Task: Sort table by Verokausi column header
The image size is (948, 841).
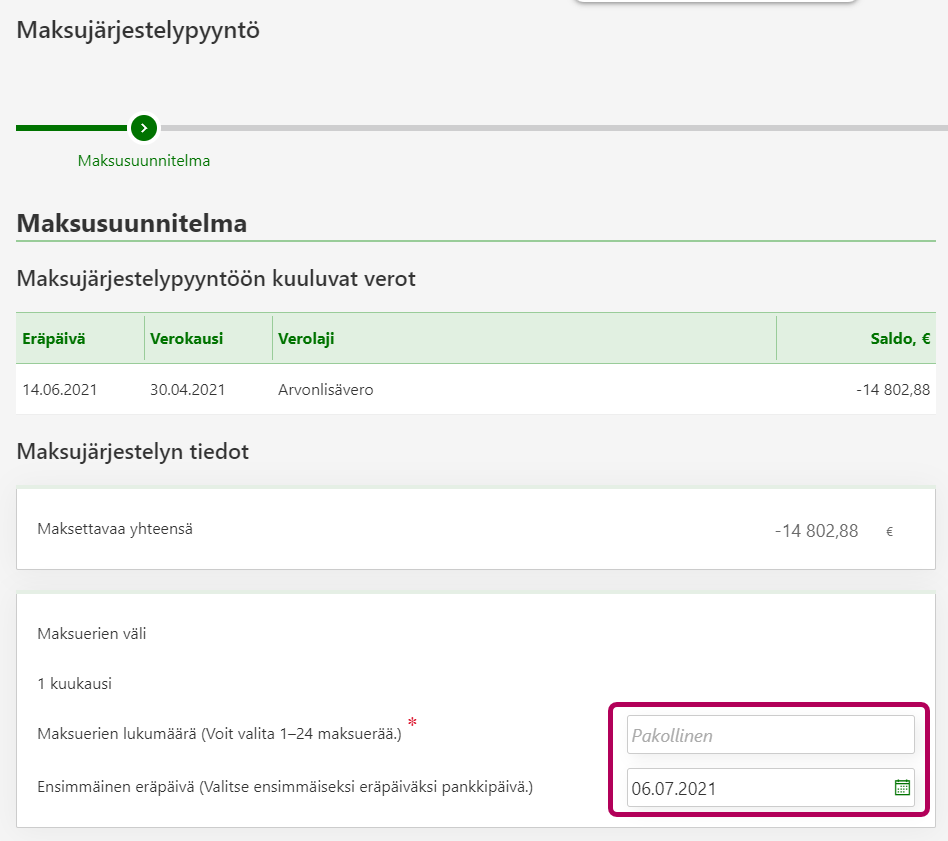Action: pos(186,339)
